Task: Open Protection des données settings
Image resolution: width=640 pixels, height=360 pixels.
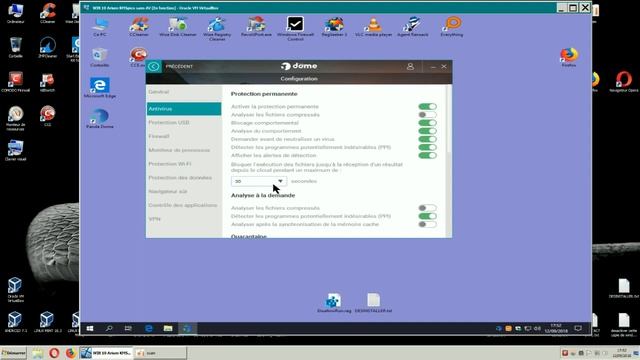Action: pyautogui.click(x=184, y=178)
